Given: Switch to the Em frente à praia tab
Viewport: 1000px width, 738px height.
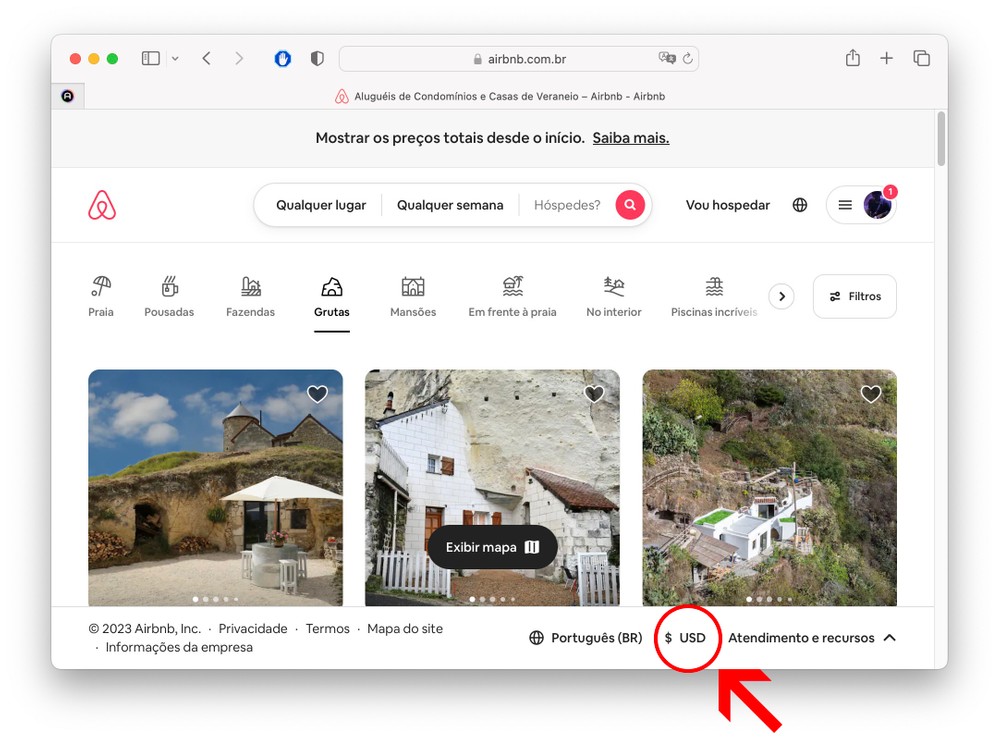Looking at the screenshot, I should 512,297.
